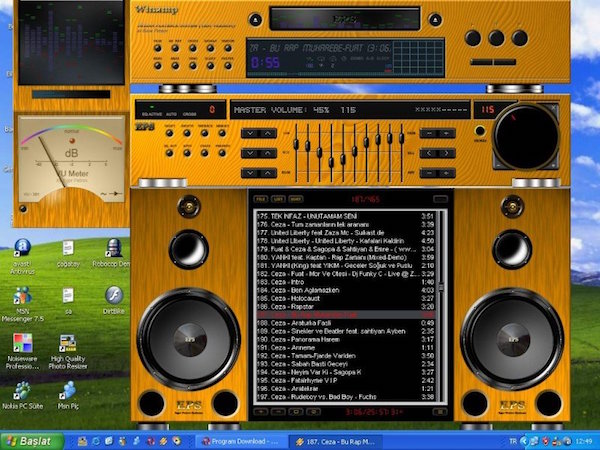Click top-row up chevron left of equalizer sliders
Viewport: 600px width, 450px height.
point(268,133)
